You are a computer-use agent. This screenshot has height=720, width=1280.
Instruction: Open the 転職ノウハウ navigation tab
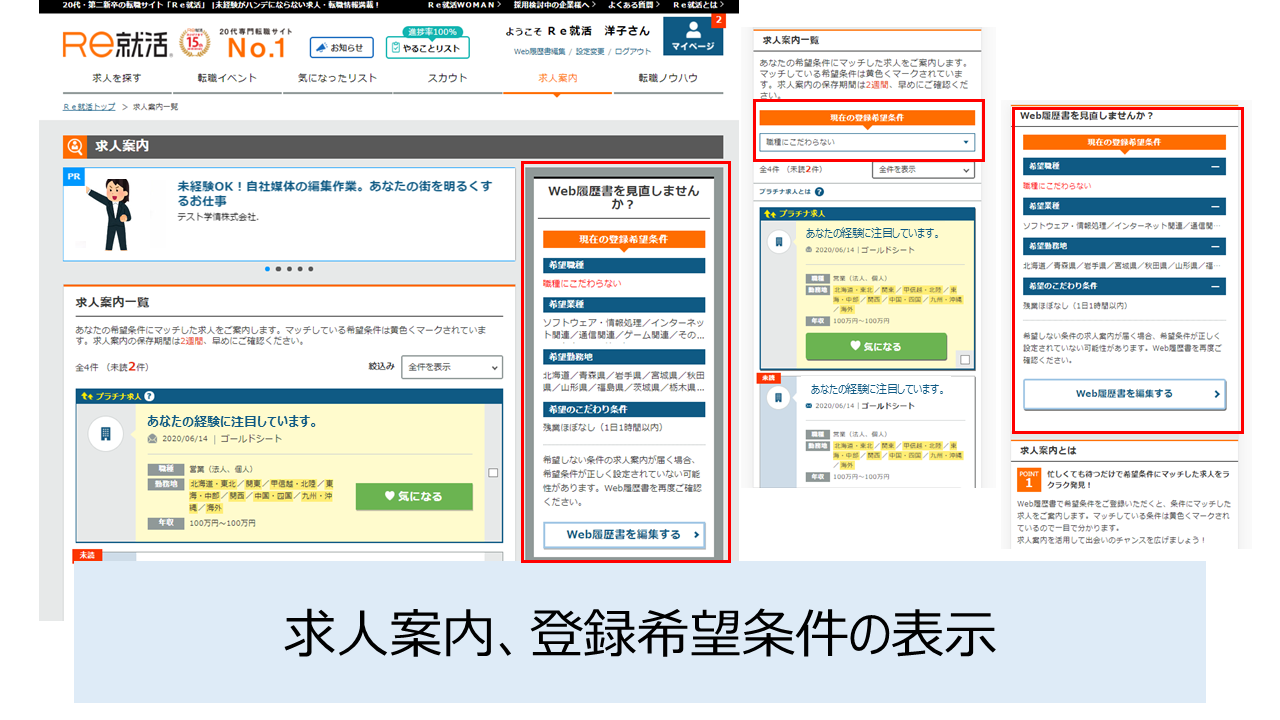(x=668, y=78)
